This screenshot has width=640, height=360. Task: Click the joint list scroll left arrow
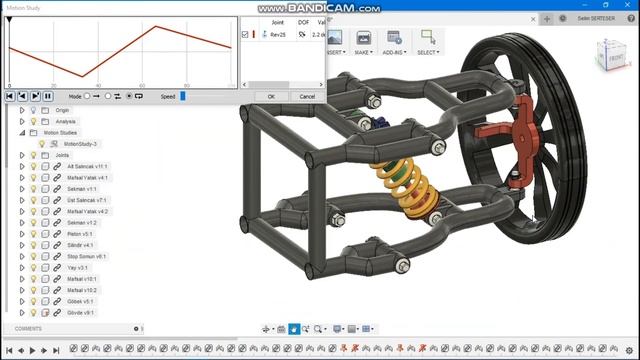point(244,84)
